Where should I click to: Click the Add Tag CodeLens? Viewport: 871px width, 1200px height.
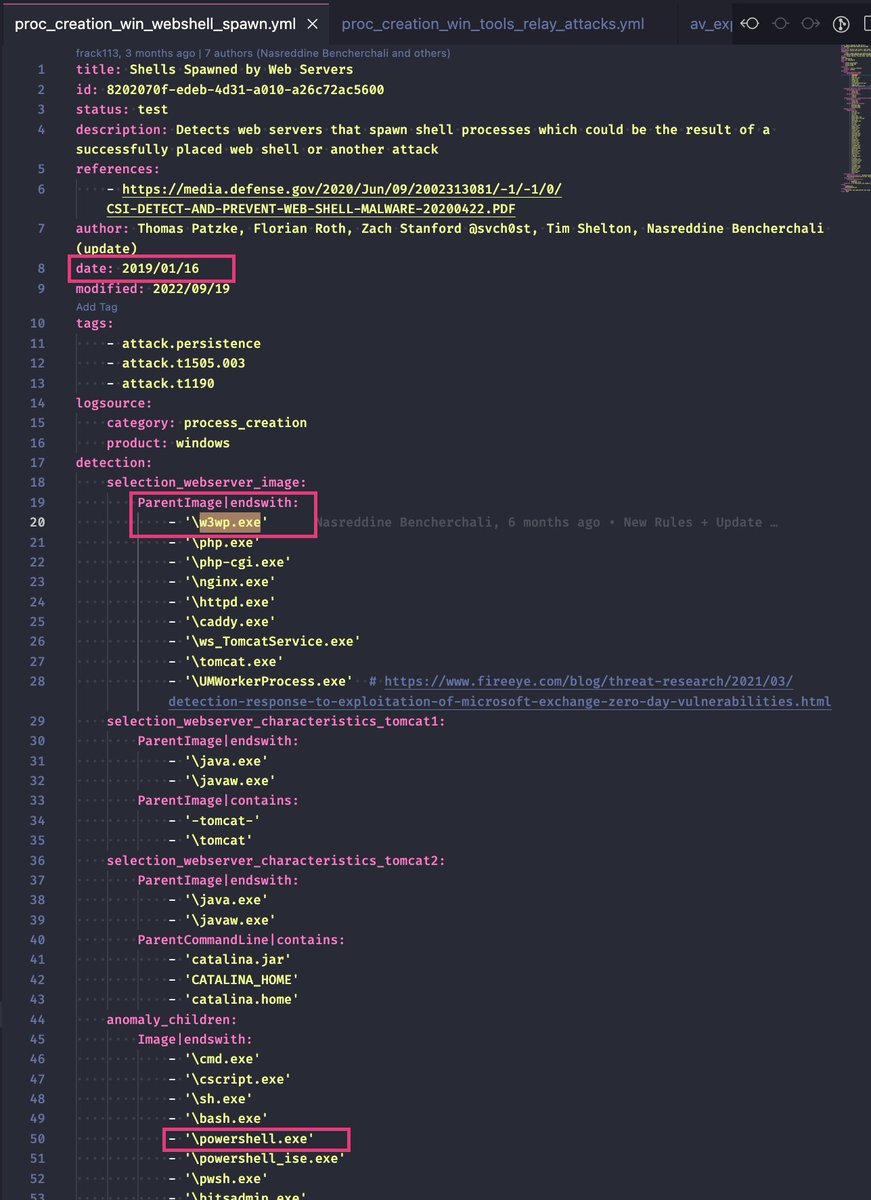coord(97,307)
